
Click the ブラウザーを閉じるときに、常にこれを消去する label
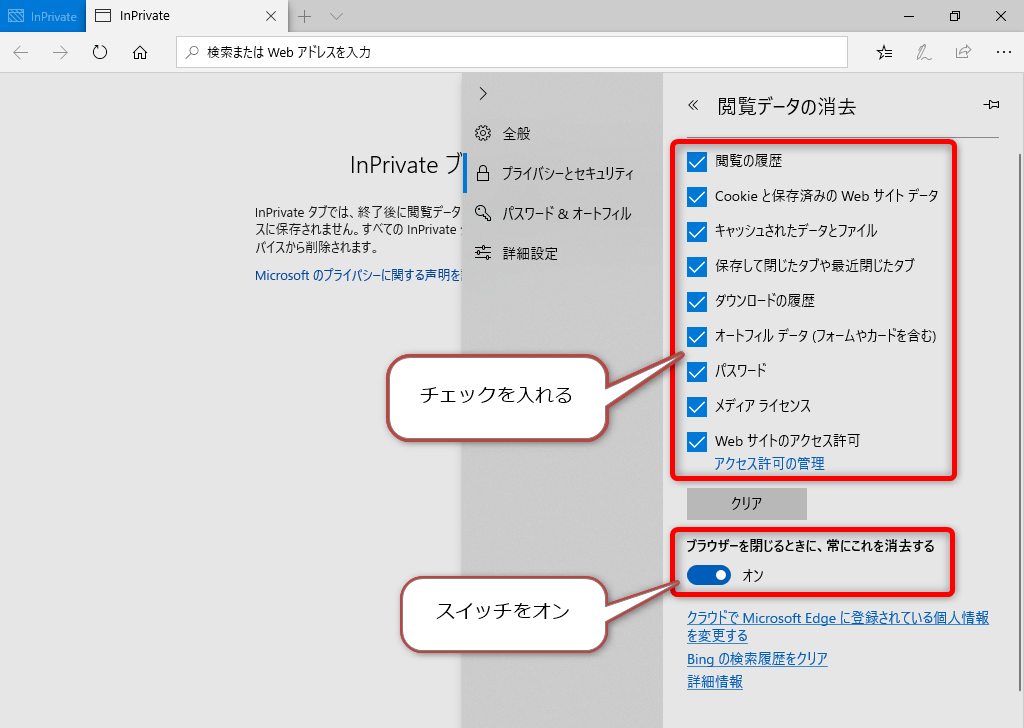(x=810, y=546)
